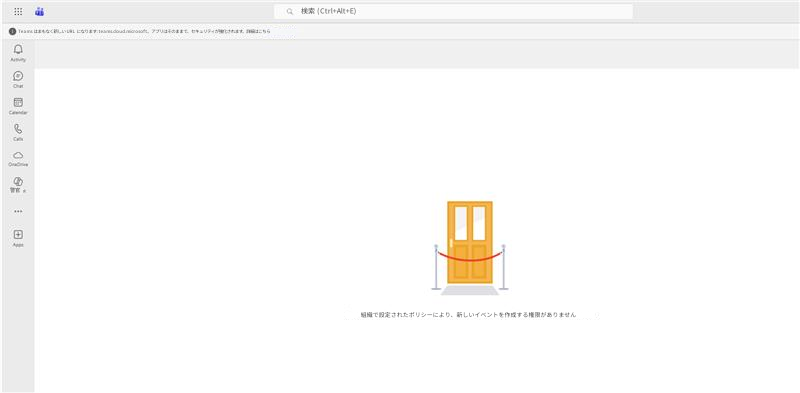The height and width of the screenshot is (393, 800).
Task: Switch to the Chat section
Action: 18,80
